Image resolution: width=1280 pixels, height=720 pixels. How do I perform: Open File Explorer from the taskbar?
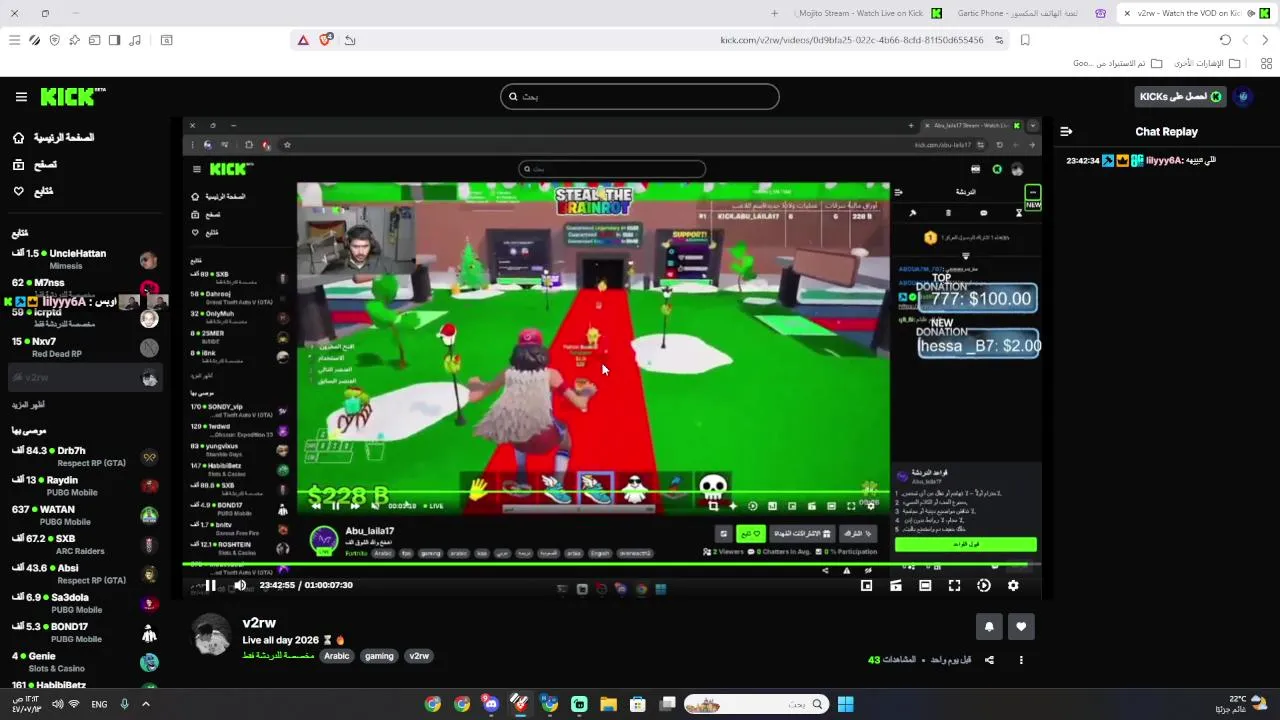coord(608,704)
